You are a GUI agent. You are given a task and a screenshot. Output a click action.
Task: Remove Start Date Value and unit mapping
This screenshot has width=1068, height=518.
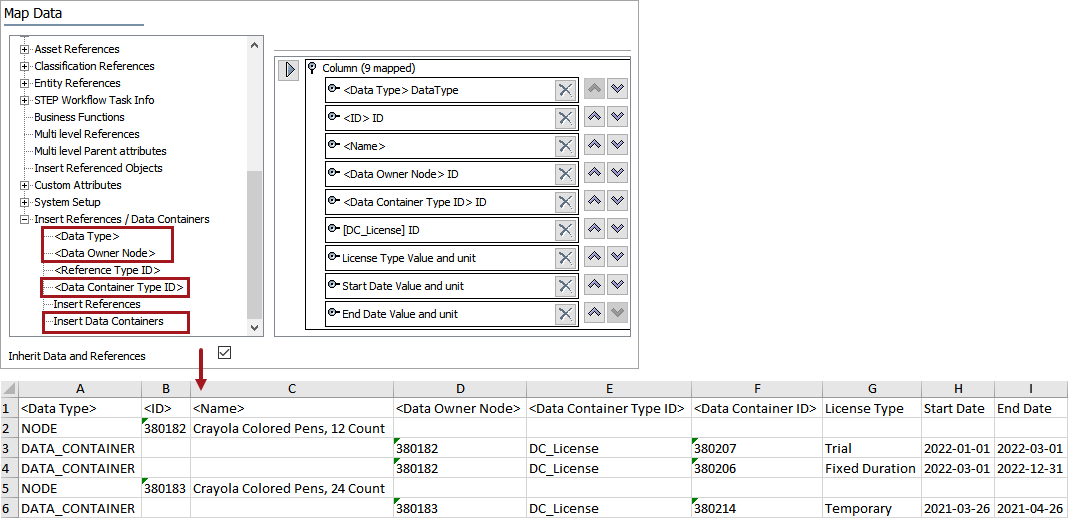click(x=565, y=286)
